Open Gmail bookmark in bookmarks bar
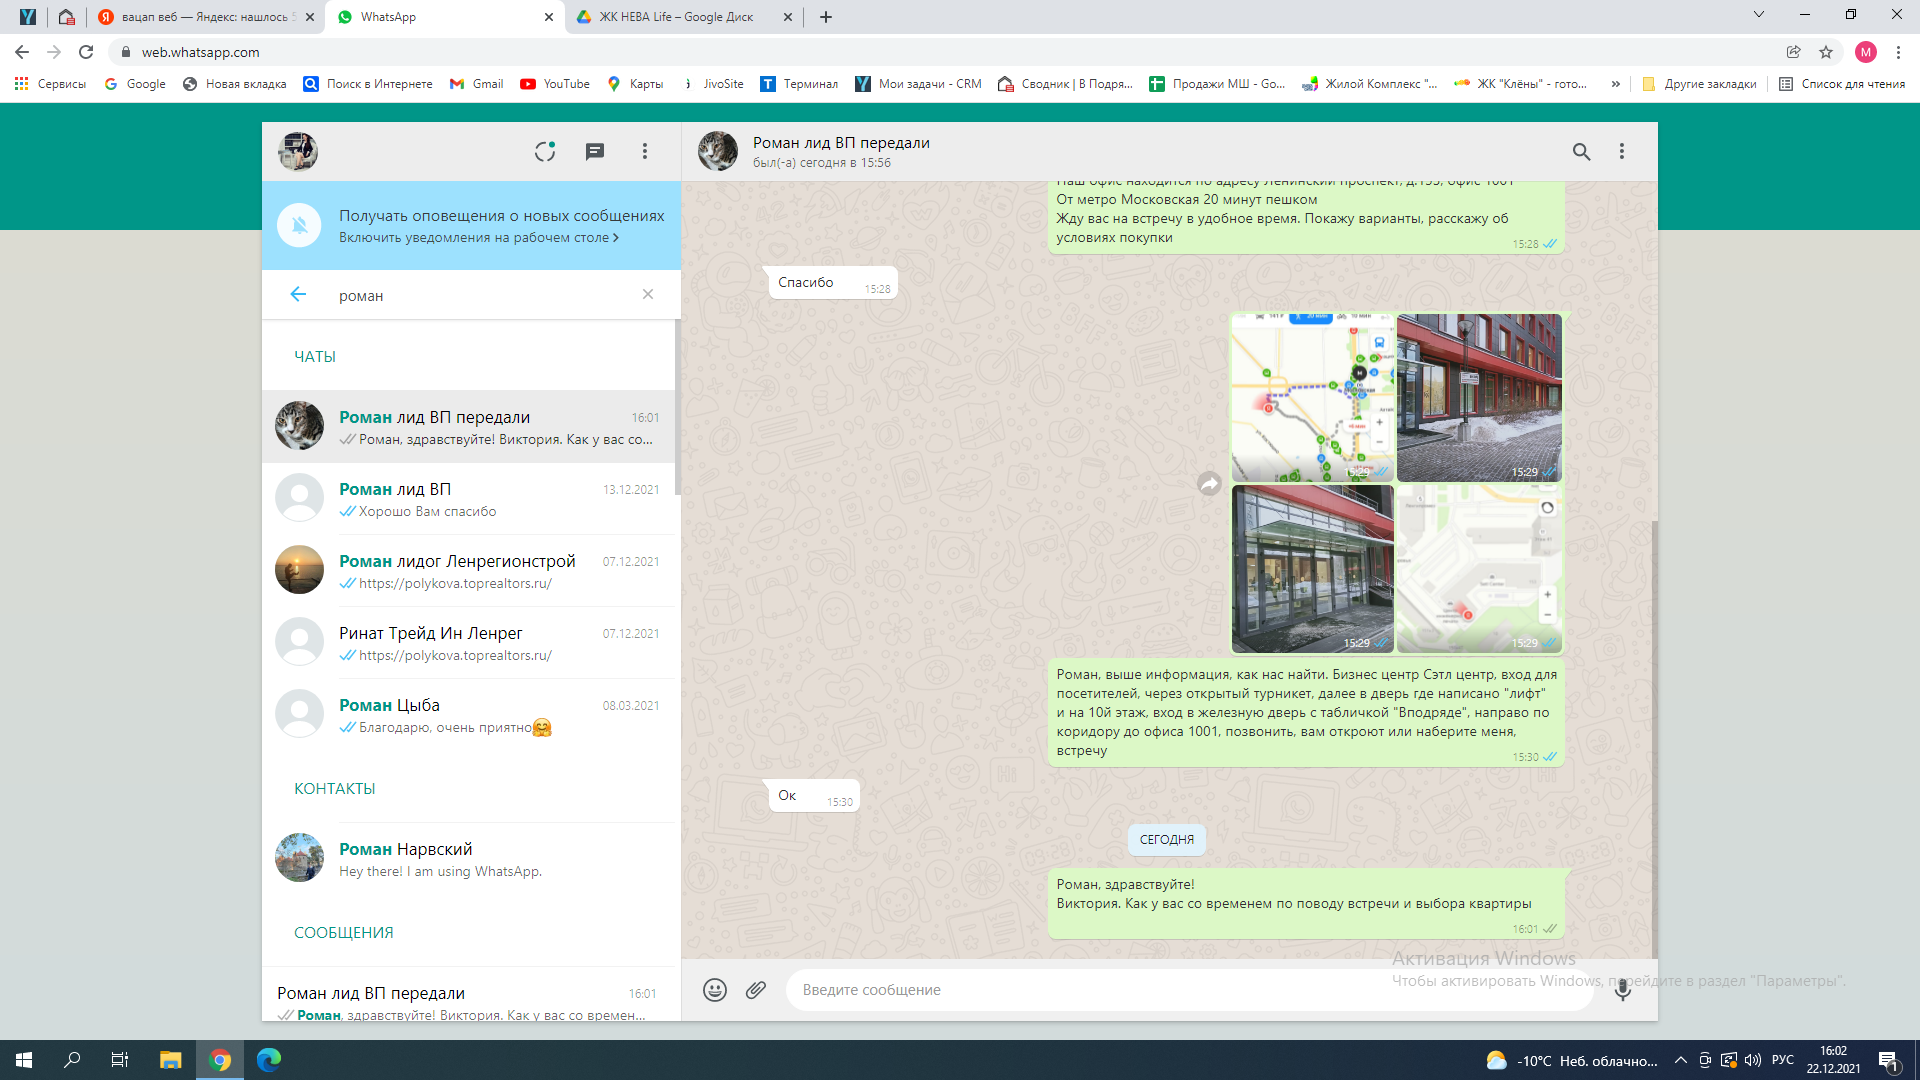Screen dimensions: 1920x1080 point(477,84)
